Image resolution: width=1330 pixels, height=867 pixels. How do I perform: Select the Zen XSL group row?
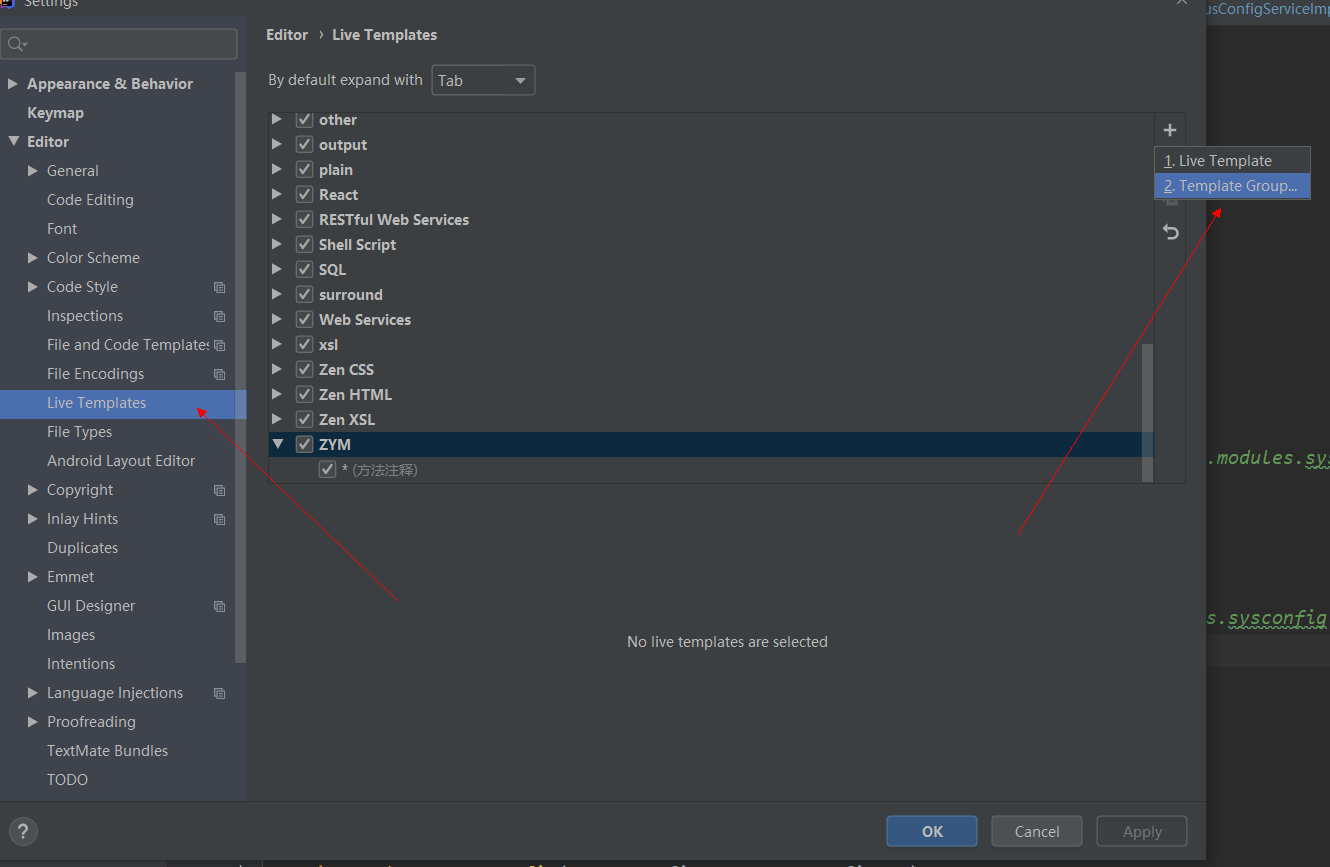711,420
